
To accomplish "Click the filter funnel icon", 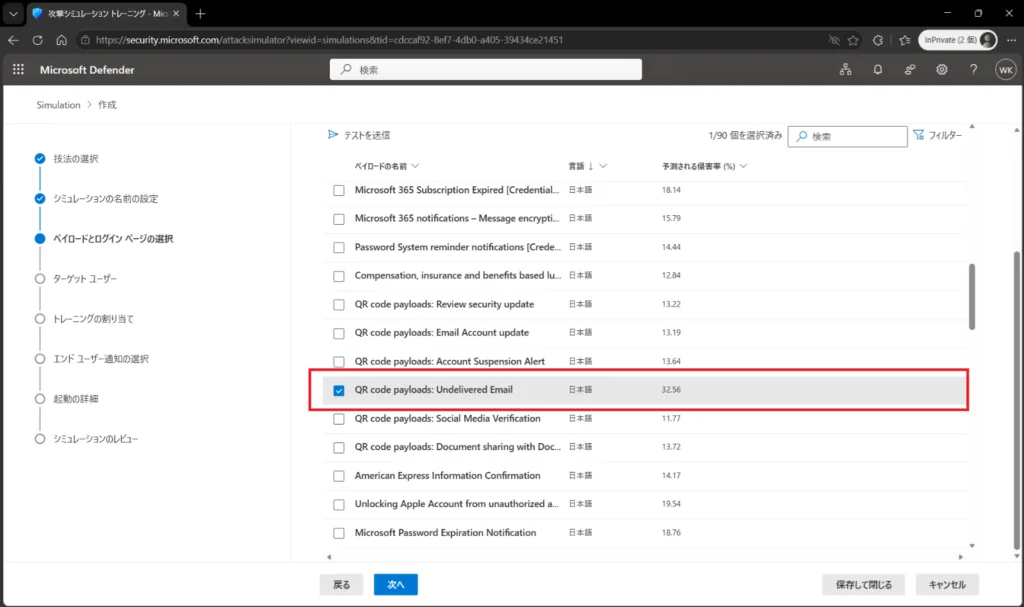I will point(919,135).
